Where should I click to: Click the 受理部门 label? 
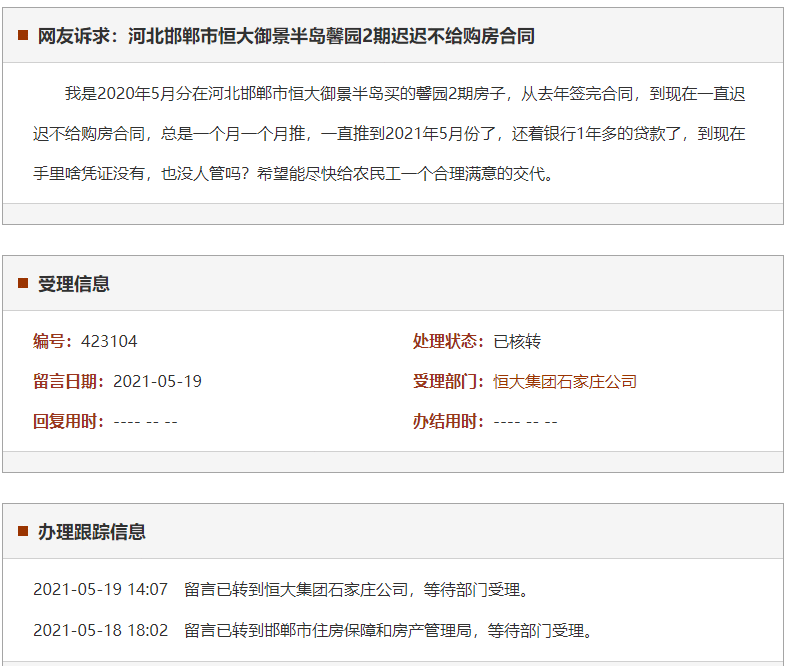(x=448, y=381)
